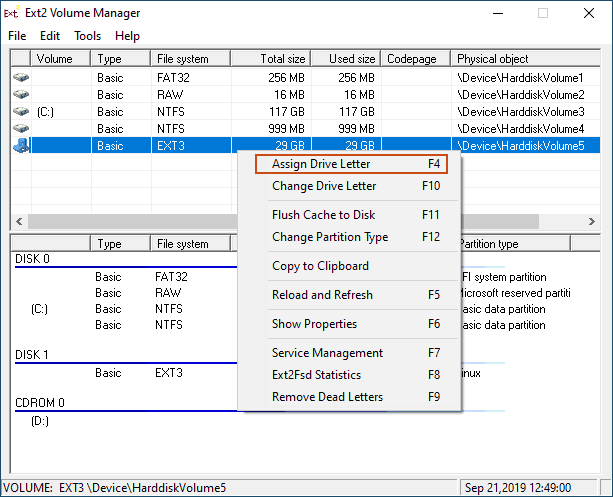Choose Change Drive Letter menu entry
The width and height of the screenshot is (613, 497).
(351, 186)
